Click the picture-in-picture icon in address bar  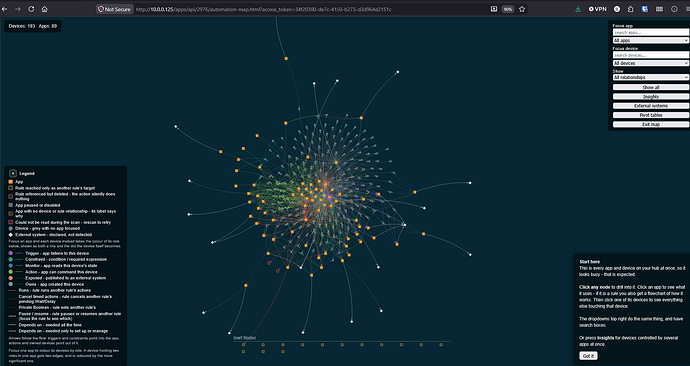[494, 9]
